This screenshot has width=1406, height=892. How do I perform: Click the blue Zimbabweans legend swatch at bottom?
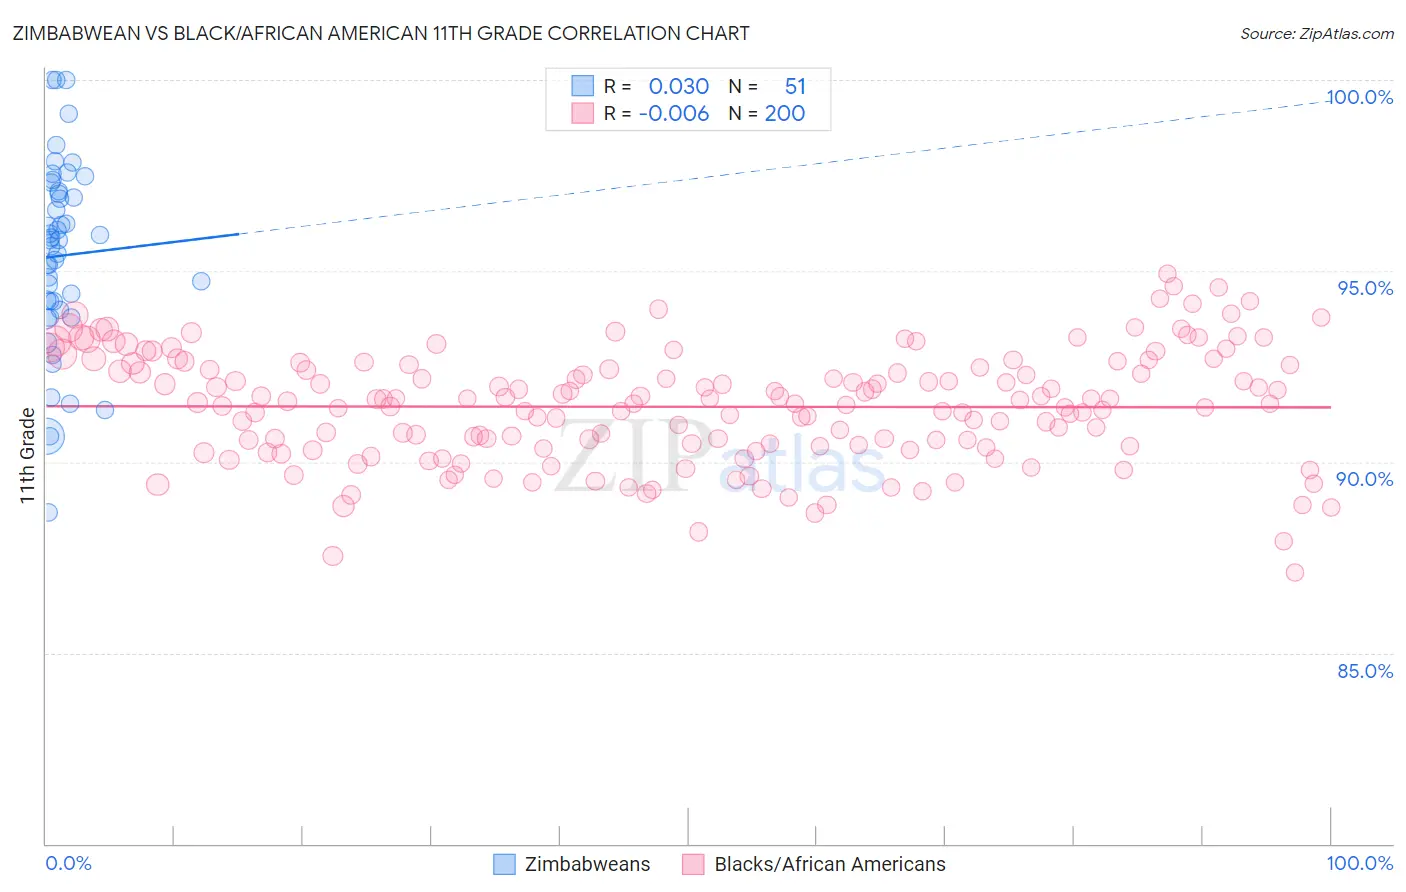coord(505,864)
